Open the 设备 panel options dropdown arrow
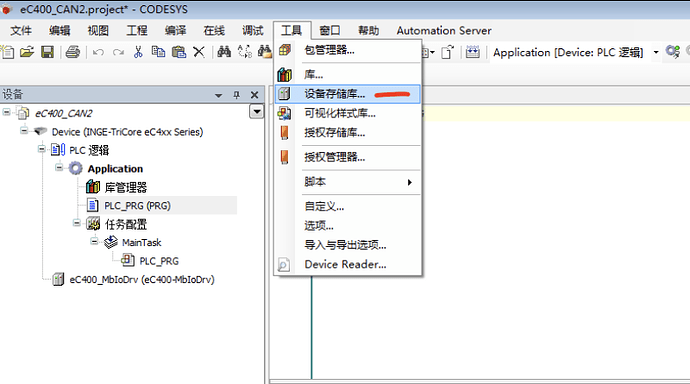The image size is (690, 384). (218, 95)
